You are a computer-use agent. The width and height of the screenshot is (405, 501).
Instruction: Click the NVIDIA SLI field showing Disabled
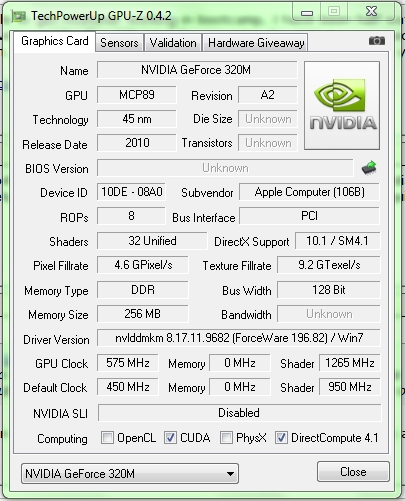click(239, 413)
